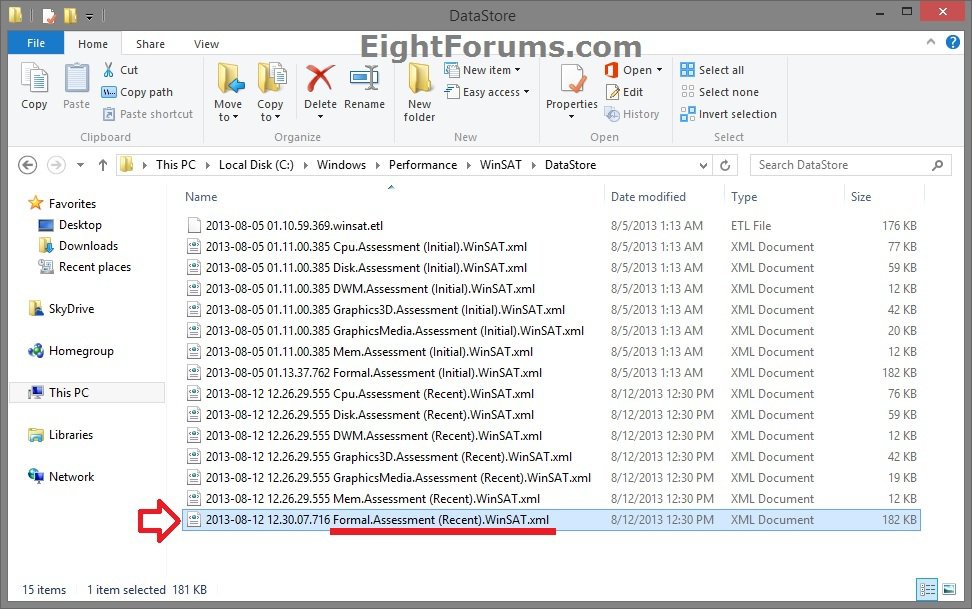This screenshot has width=972, height=609.
Task: Open Homegroup in the navigation pane
Action: [x=71, y=351]
